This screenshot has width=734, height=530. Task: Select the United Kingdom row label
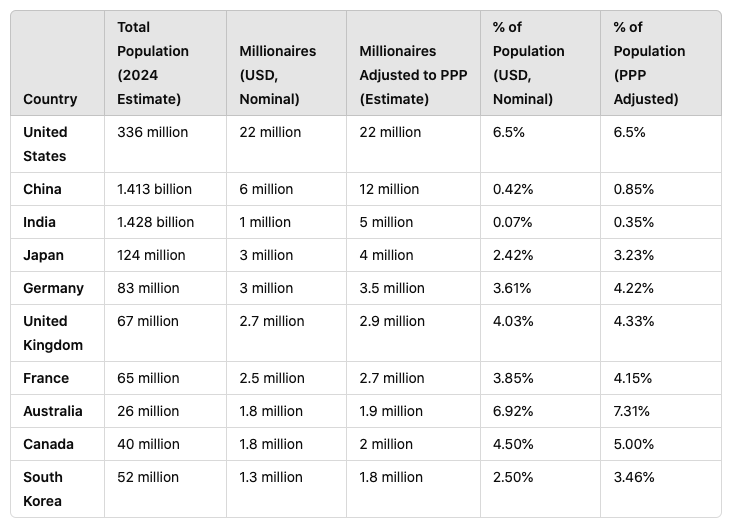53,333
